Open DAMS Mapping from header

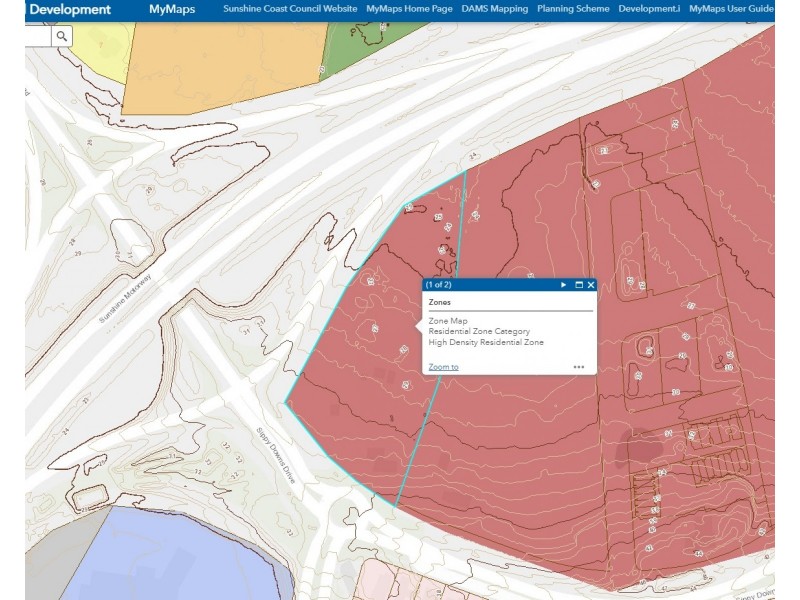coord(494,9)
